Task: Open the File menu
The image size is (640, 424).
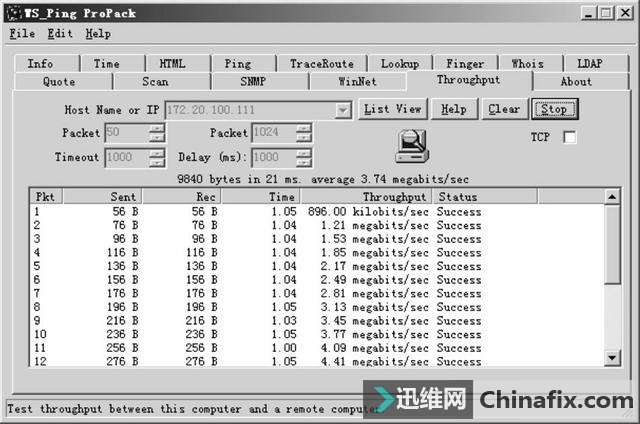Action: pos(22,33)
